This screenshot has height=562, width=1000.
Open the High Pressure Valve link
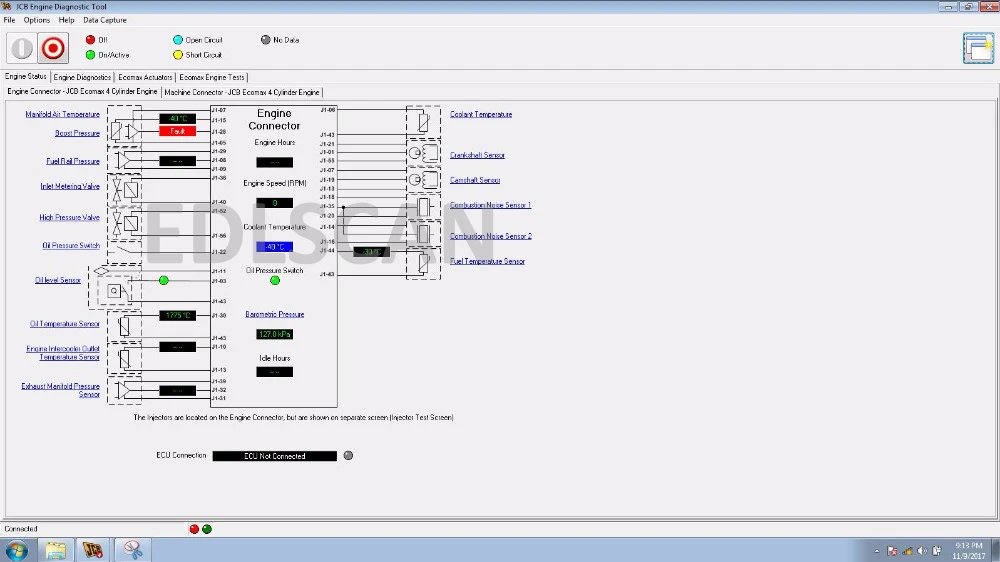[x=70, y=218]
